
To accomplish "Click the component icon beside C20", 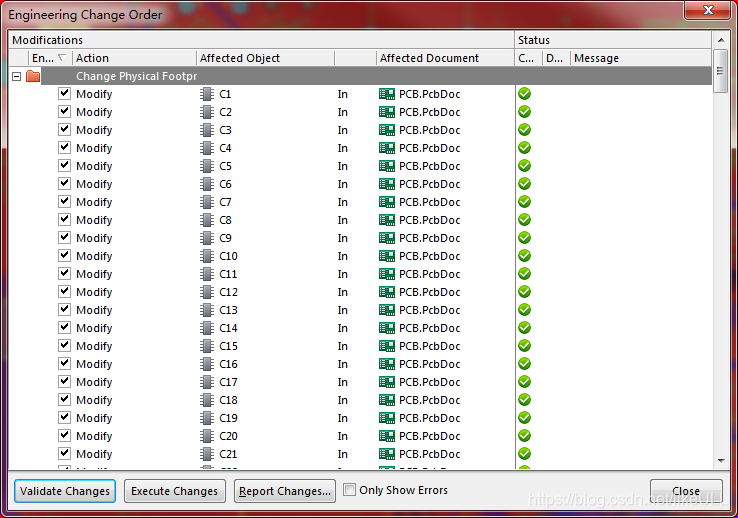I will 207,436.
